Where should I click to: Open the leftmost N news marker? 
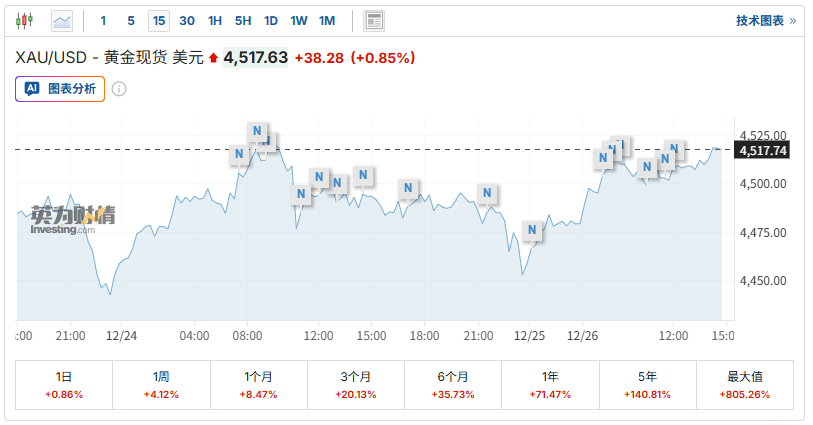tap(239, 154)
